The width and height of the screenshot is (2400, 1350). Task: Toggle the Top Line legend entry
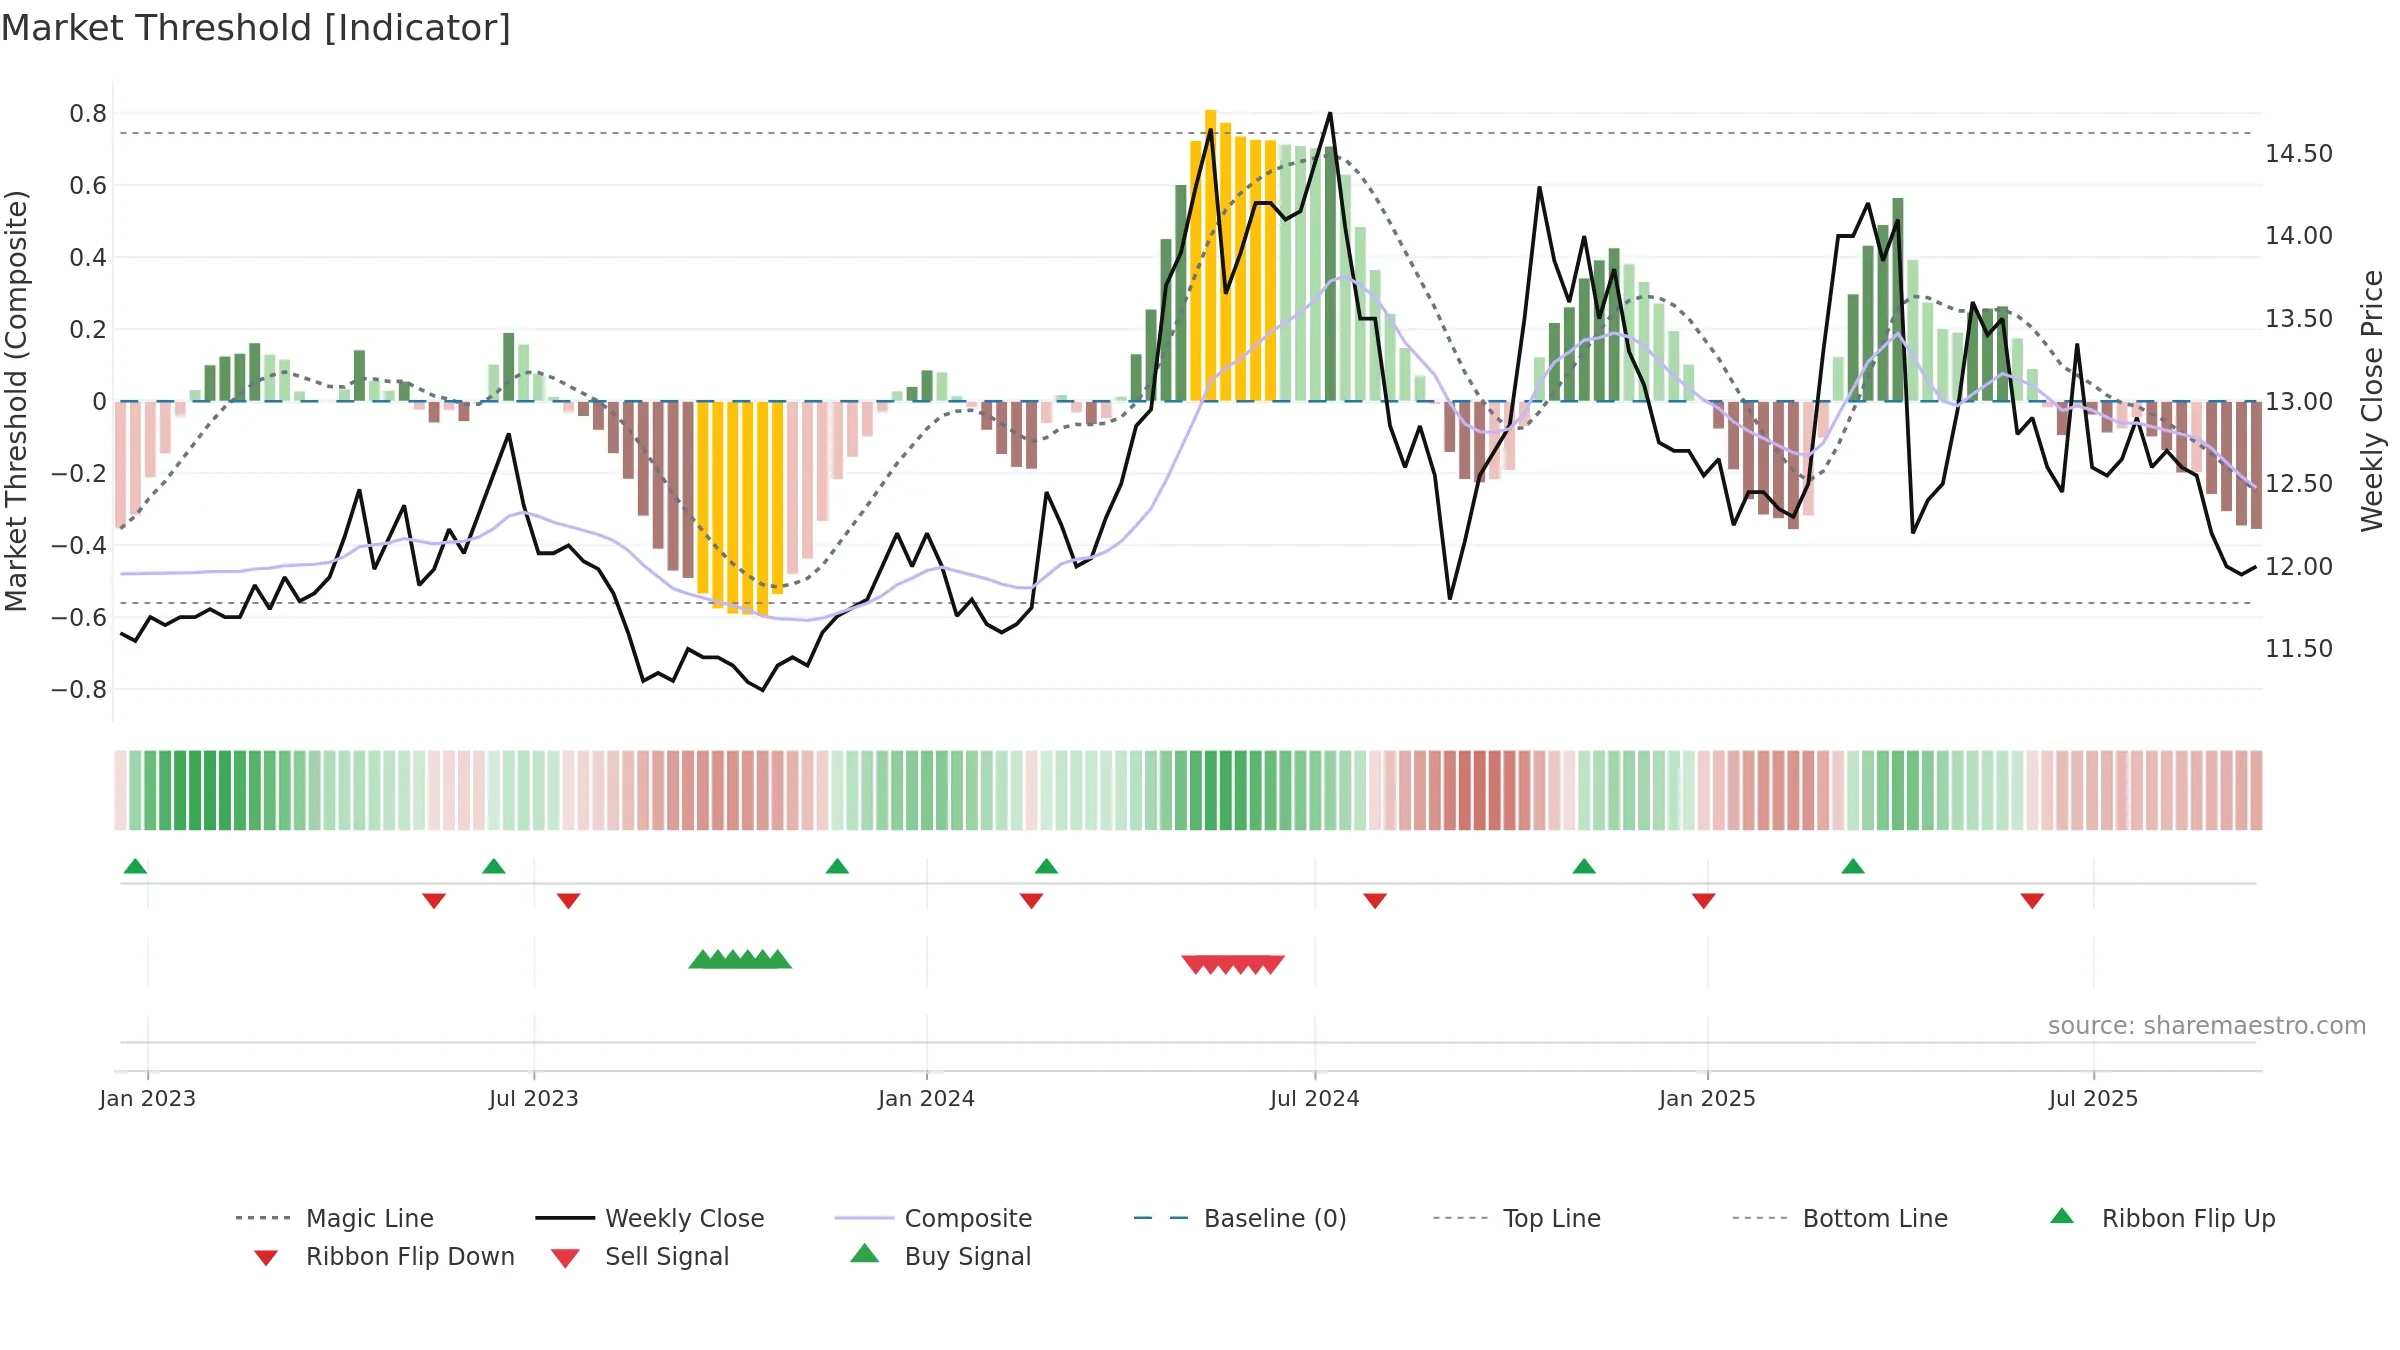pos(1517,1218)
